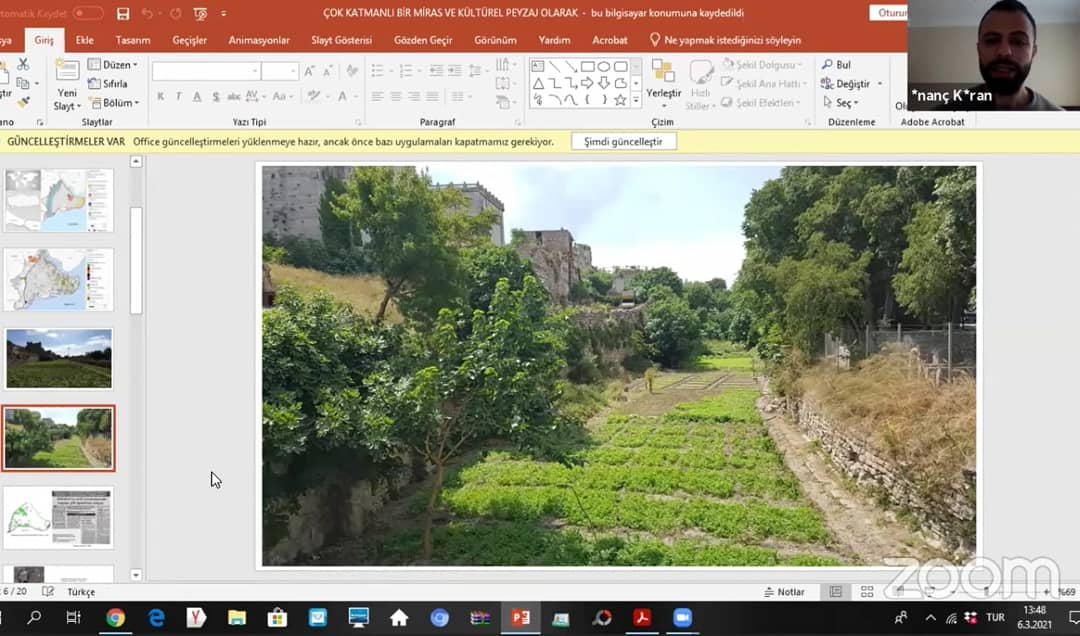Switch to slide sorter view in status bar
This screenshot has width=1080, height=636.
coord(867,592)
